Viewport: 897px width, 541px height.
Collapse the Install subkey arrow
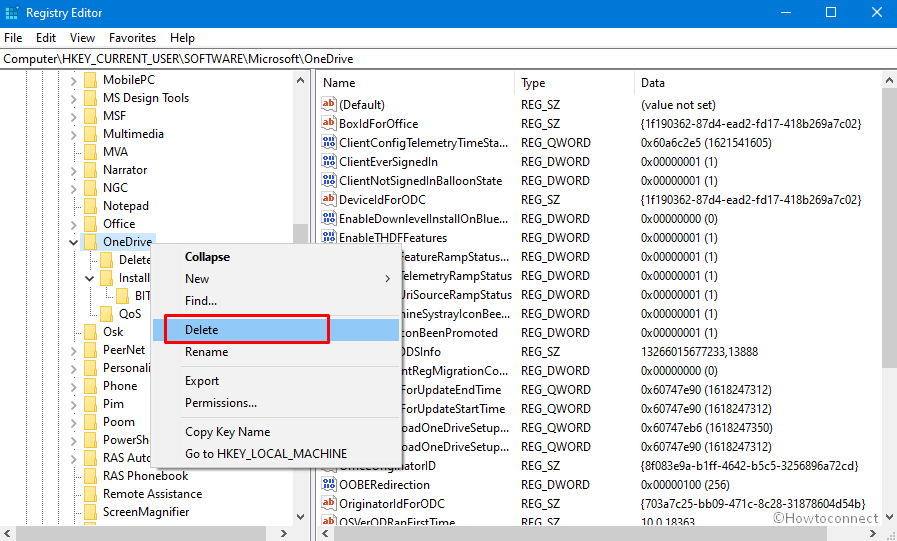[x=89, y=279]
